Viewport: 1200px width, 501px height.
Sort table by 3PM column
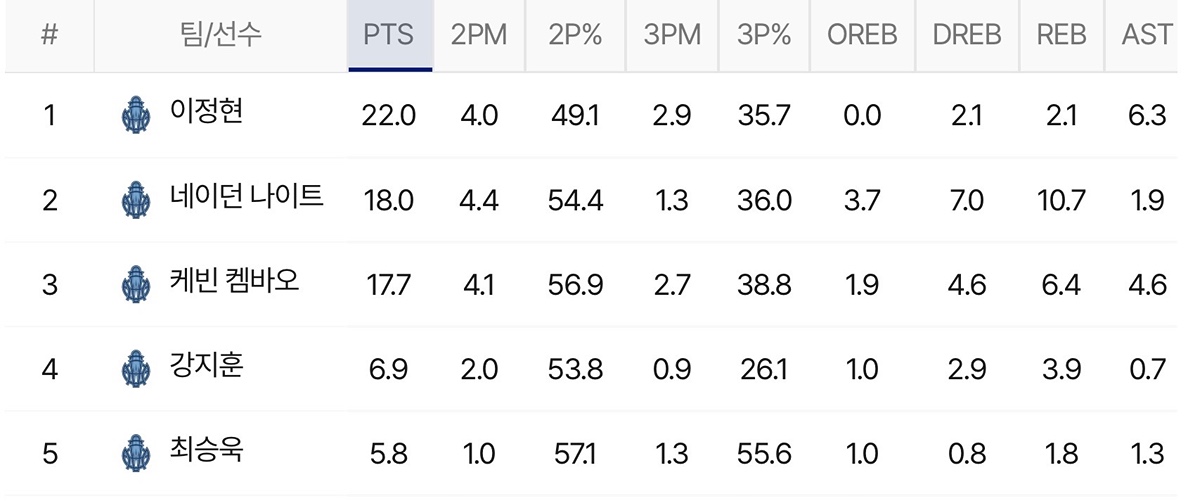pyautogui.click(x=671, y=35)
